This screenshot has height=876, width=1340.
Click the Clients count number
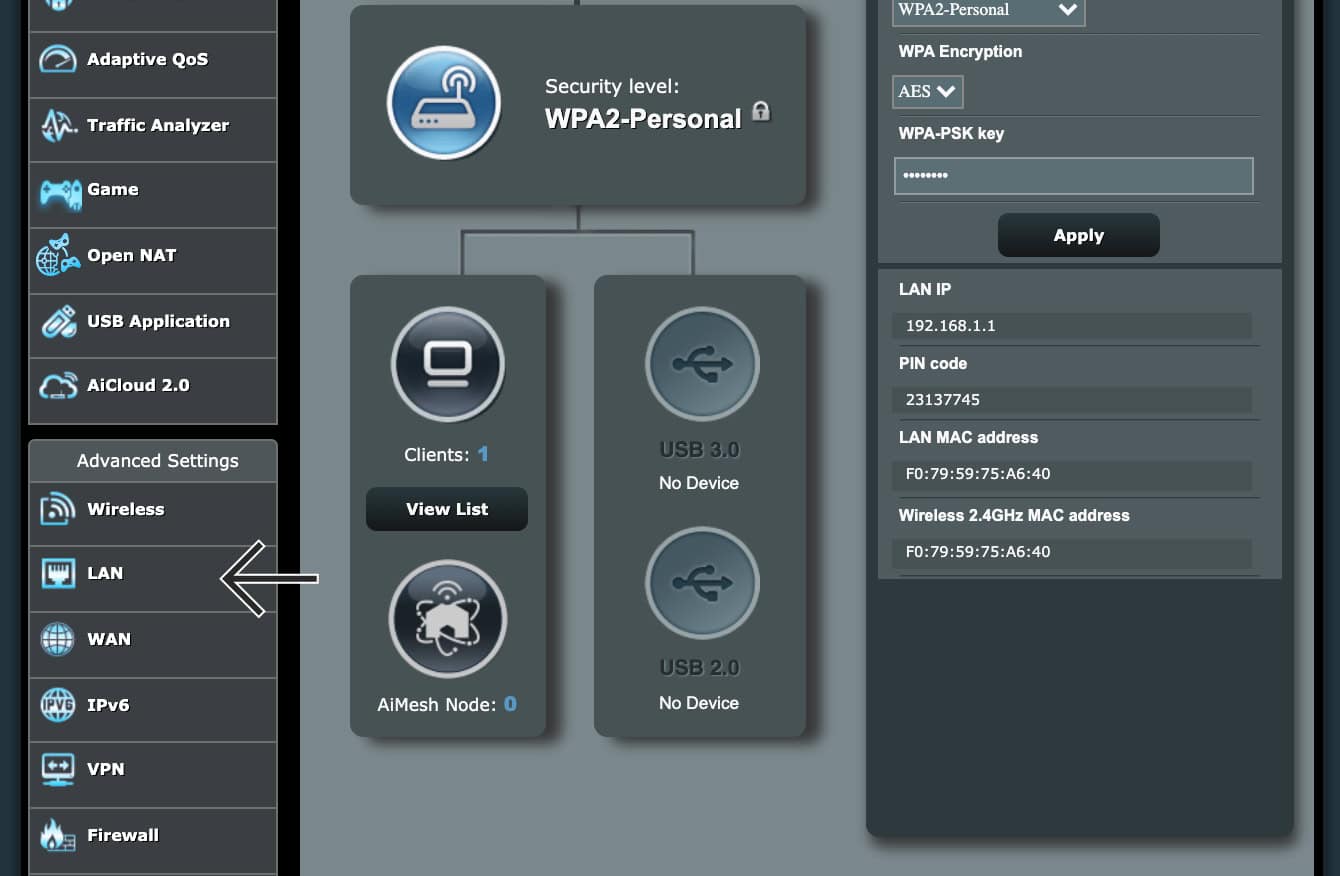(483, 455)
